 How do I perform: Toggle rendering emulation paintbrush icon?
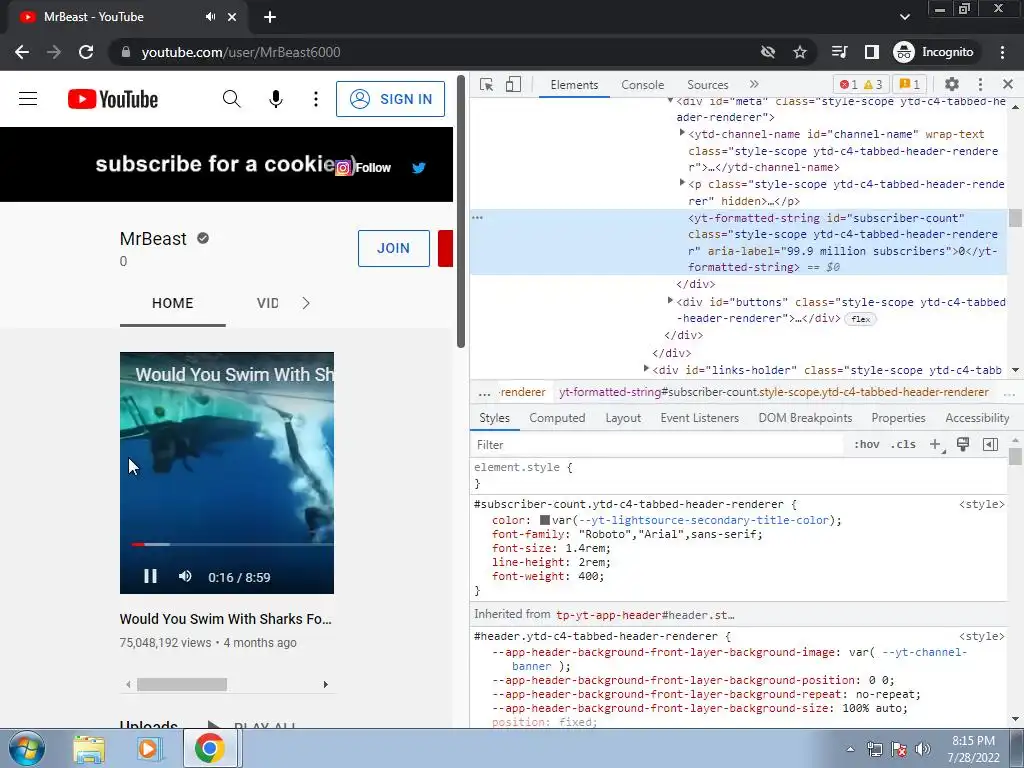click(x=963, y=444)
